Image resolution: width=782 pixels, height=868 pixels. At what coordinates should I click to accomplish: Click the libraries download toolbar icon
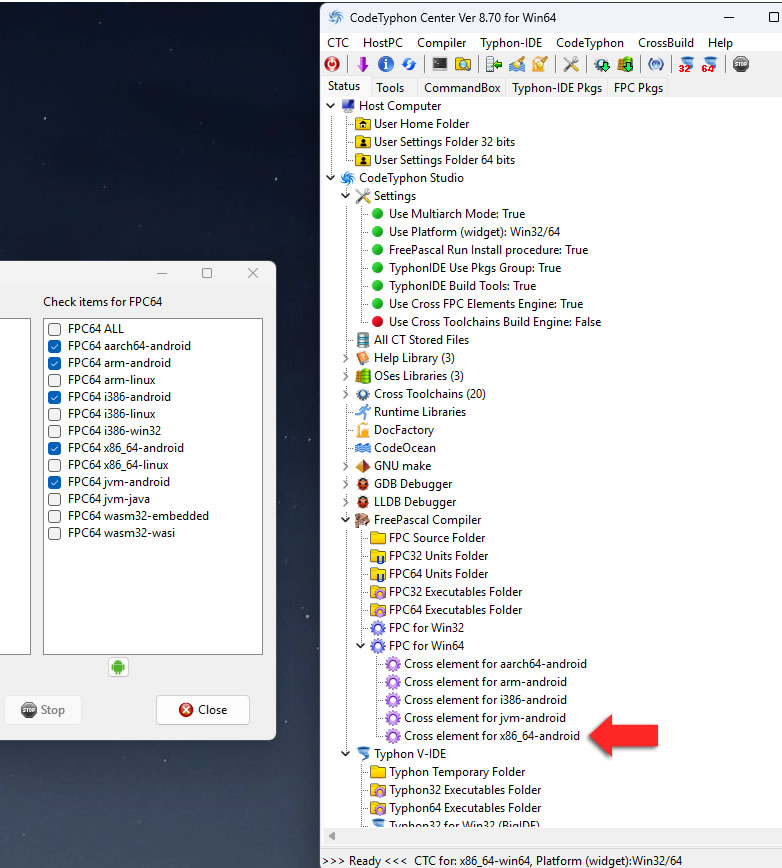pyautogui.click(x=625, y=64)
